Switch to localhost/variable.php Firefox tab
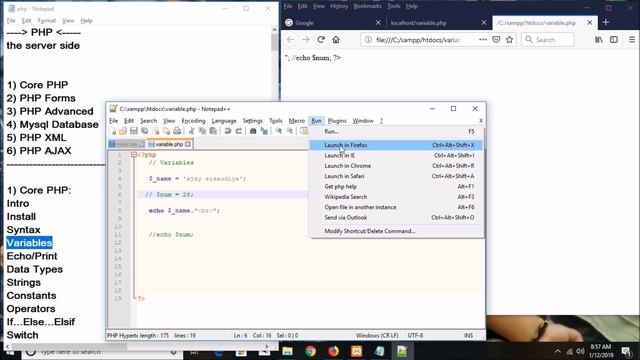Image resolution: width=640 pixels, height=360 pixels. point(438,23)
